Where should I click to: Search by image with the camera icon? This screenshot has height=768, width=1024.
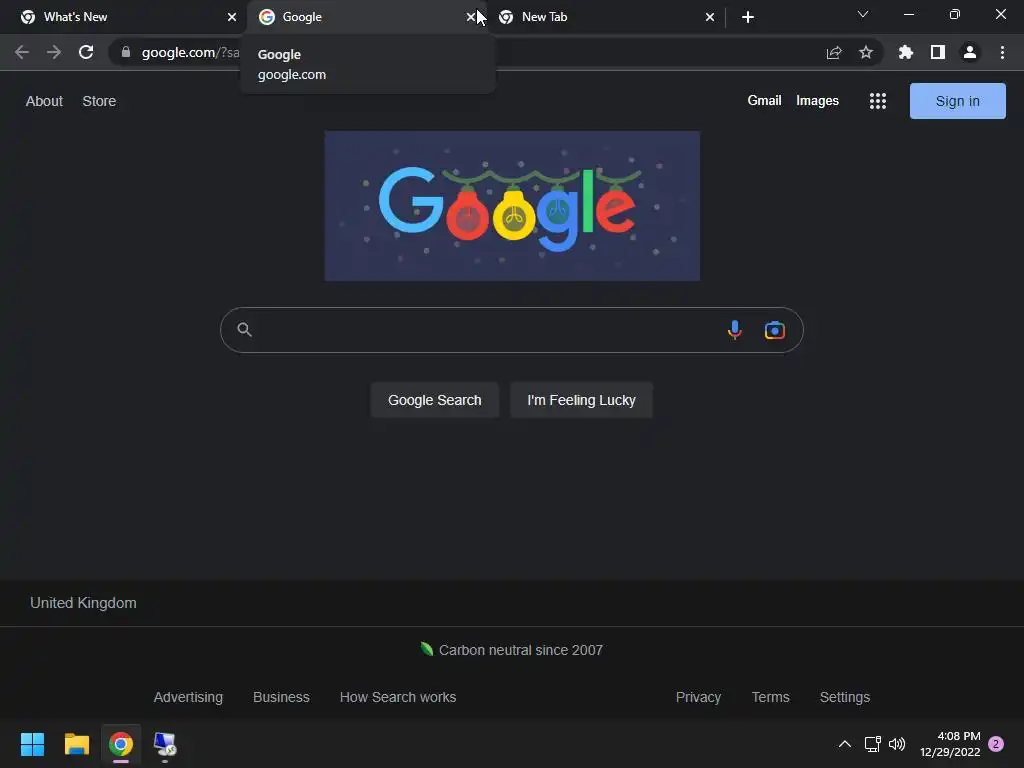(x=775, y=330)
